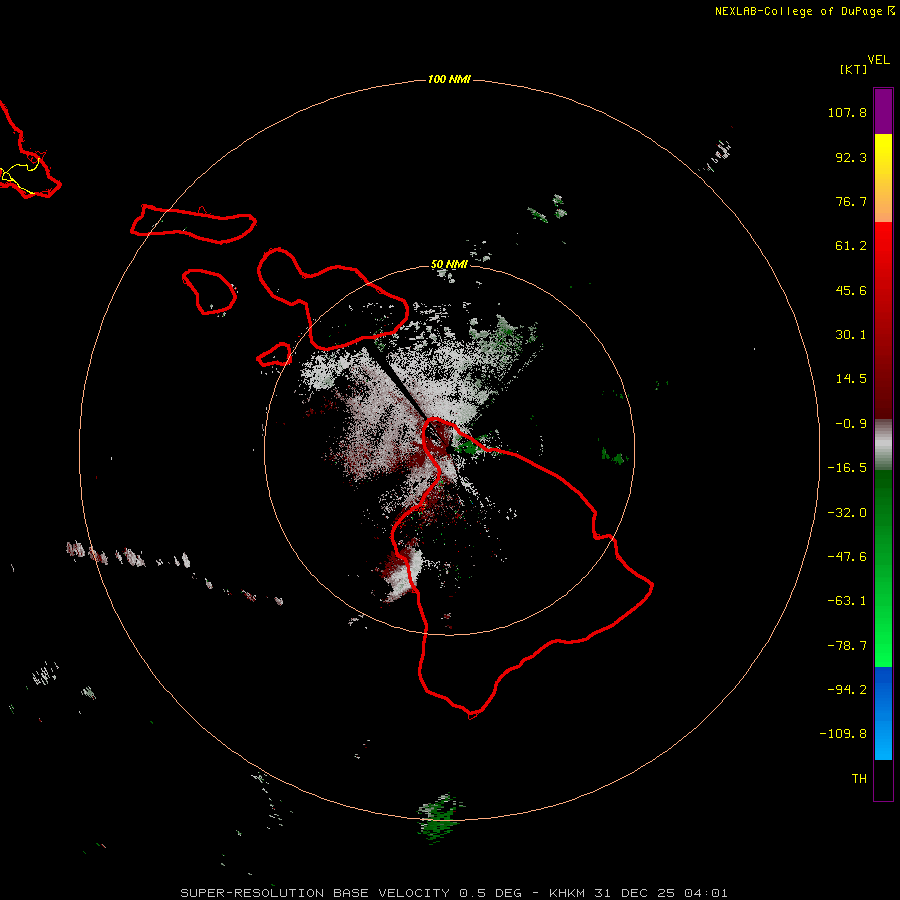
Task: Click the green echo cluster on the southern 100 NMI ring
Action: (437, 818)
